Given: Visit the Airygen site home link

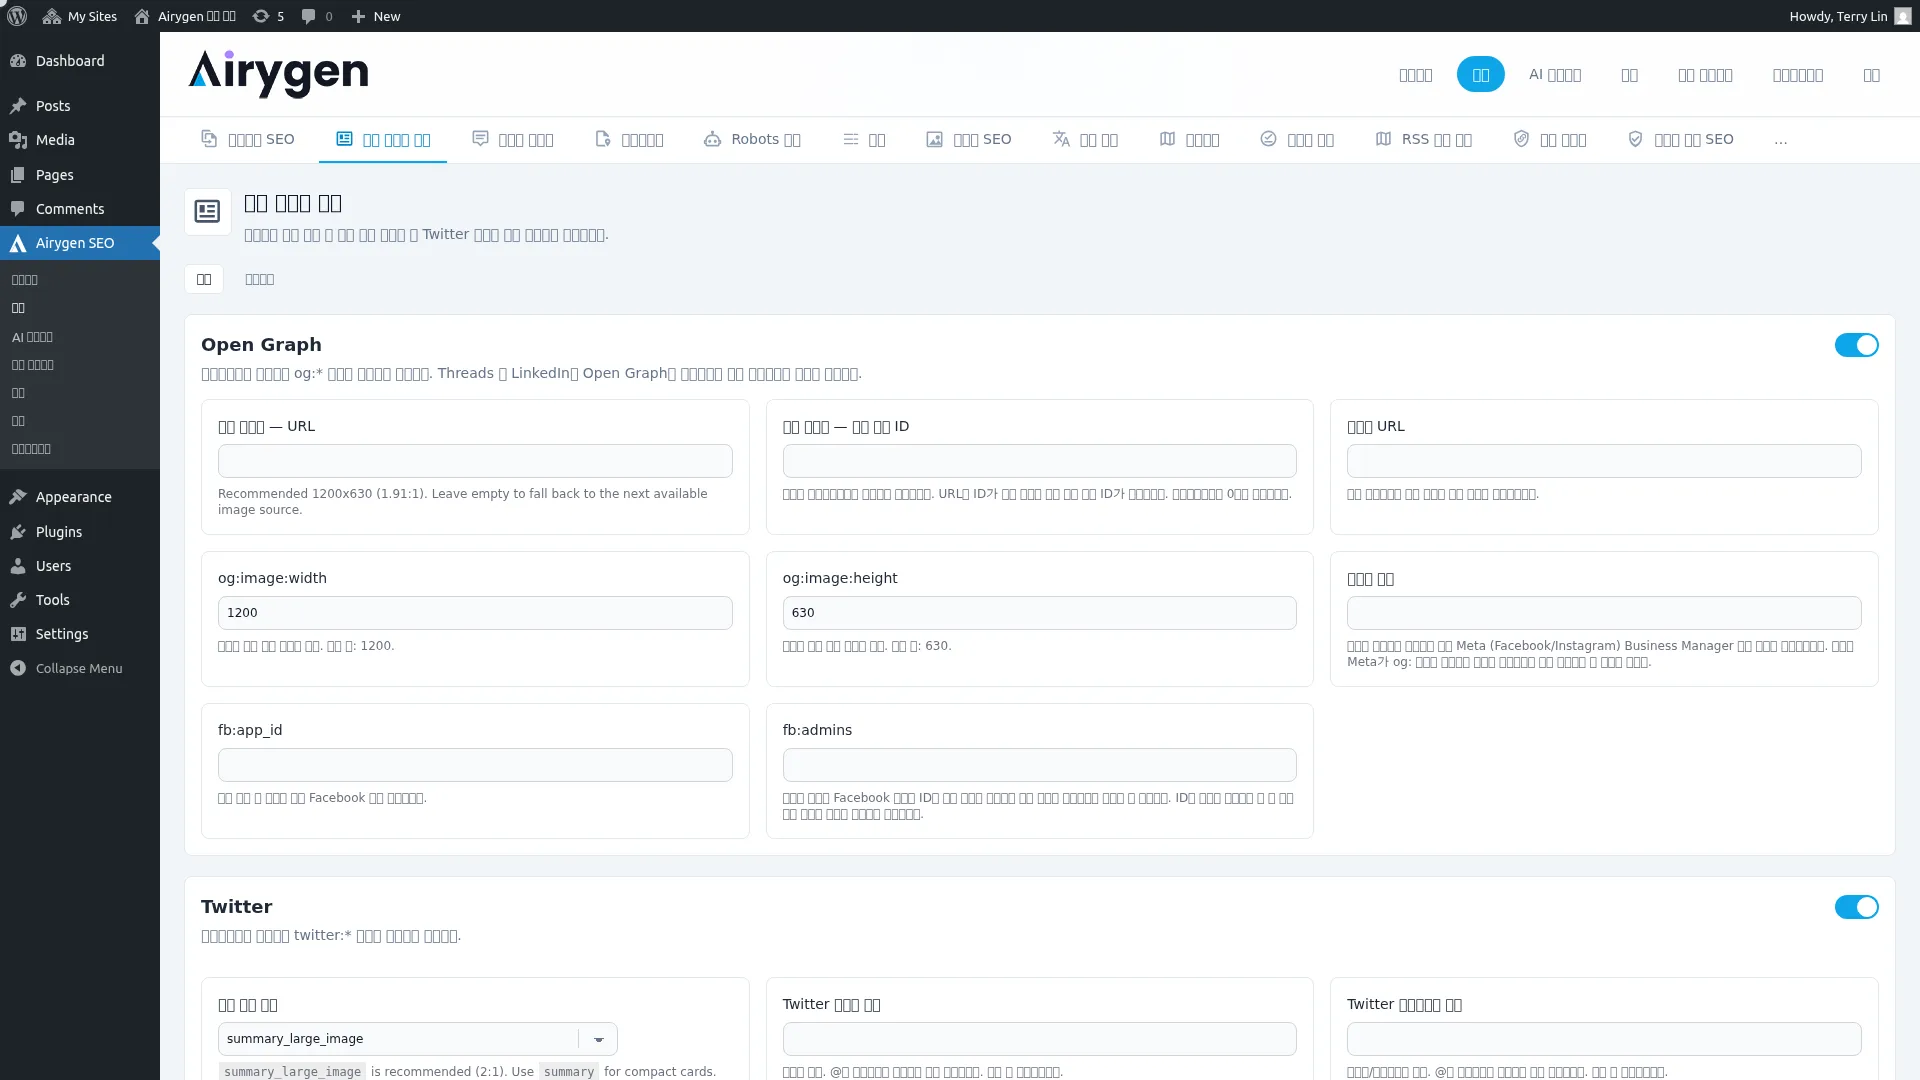Looking at the screenshot, I should pos(185,16).
